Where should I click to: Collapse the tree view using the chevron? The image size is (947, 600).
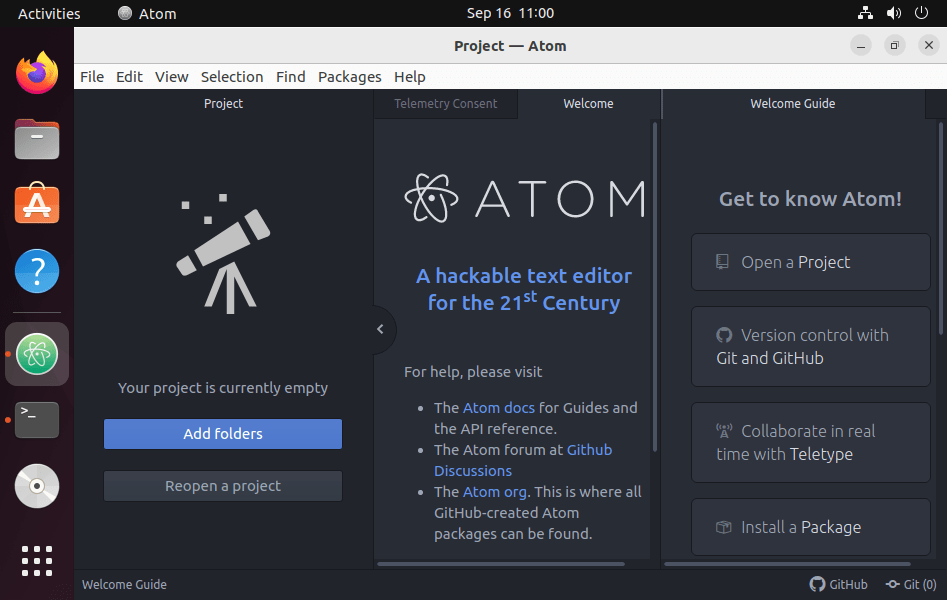[x=380, y=329]
